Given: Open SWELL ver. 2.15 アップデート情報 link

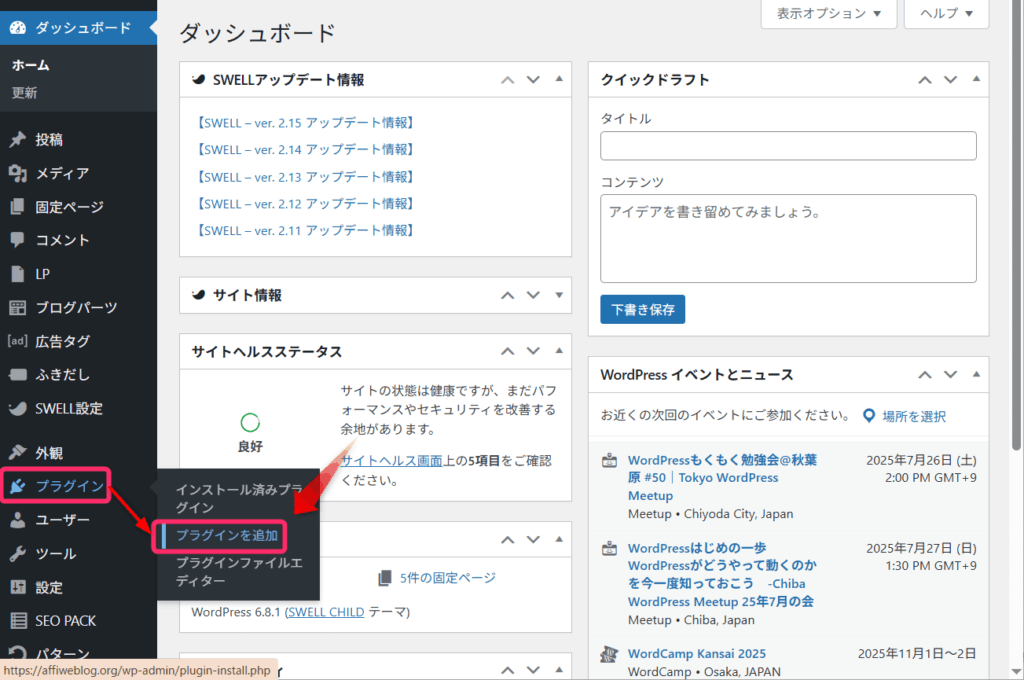Looking at the screenshot, I should [306, 123].
